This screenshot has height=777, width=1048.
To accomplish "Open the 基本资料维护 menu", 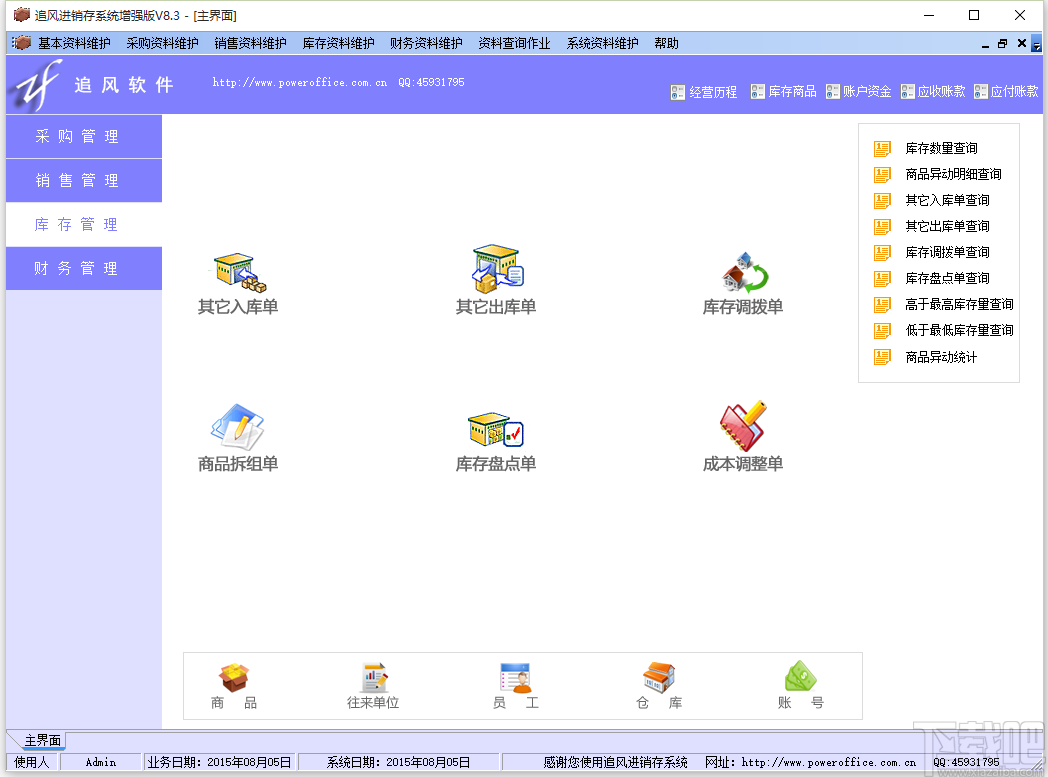I will click(74, 43).
